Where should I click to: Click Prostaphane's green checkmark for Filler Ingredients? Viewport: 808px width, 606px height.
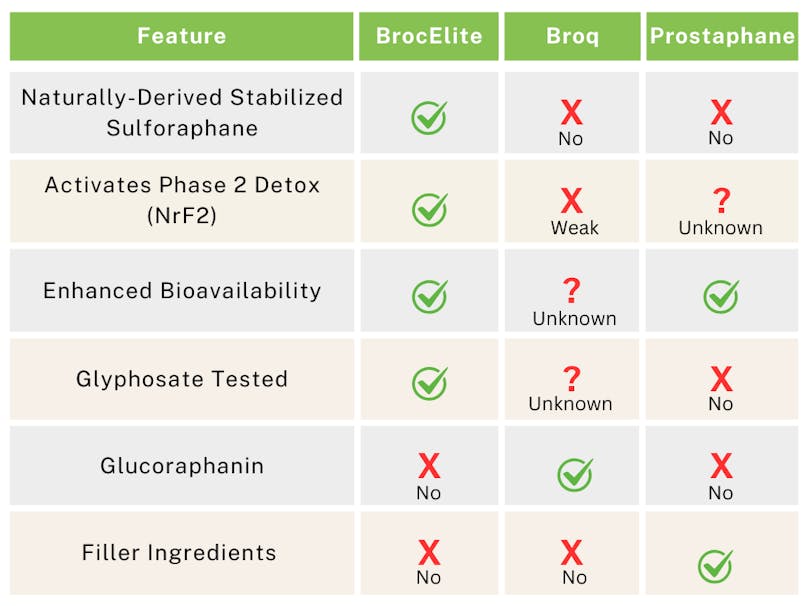pos(715,566)
